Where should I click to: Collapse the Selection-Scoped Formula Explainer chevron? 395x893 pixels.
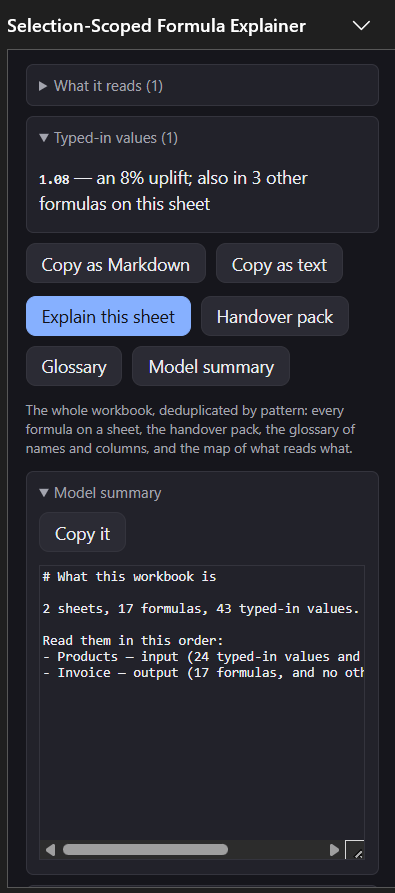click(x=361, y=26)
